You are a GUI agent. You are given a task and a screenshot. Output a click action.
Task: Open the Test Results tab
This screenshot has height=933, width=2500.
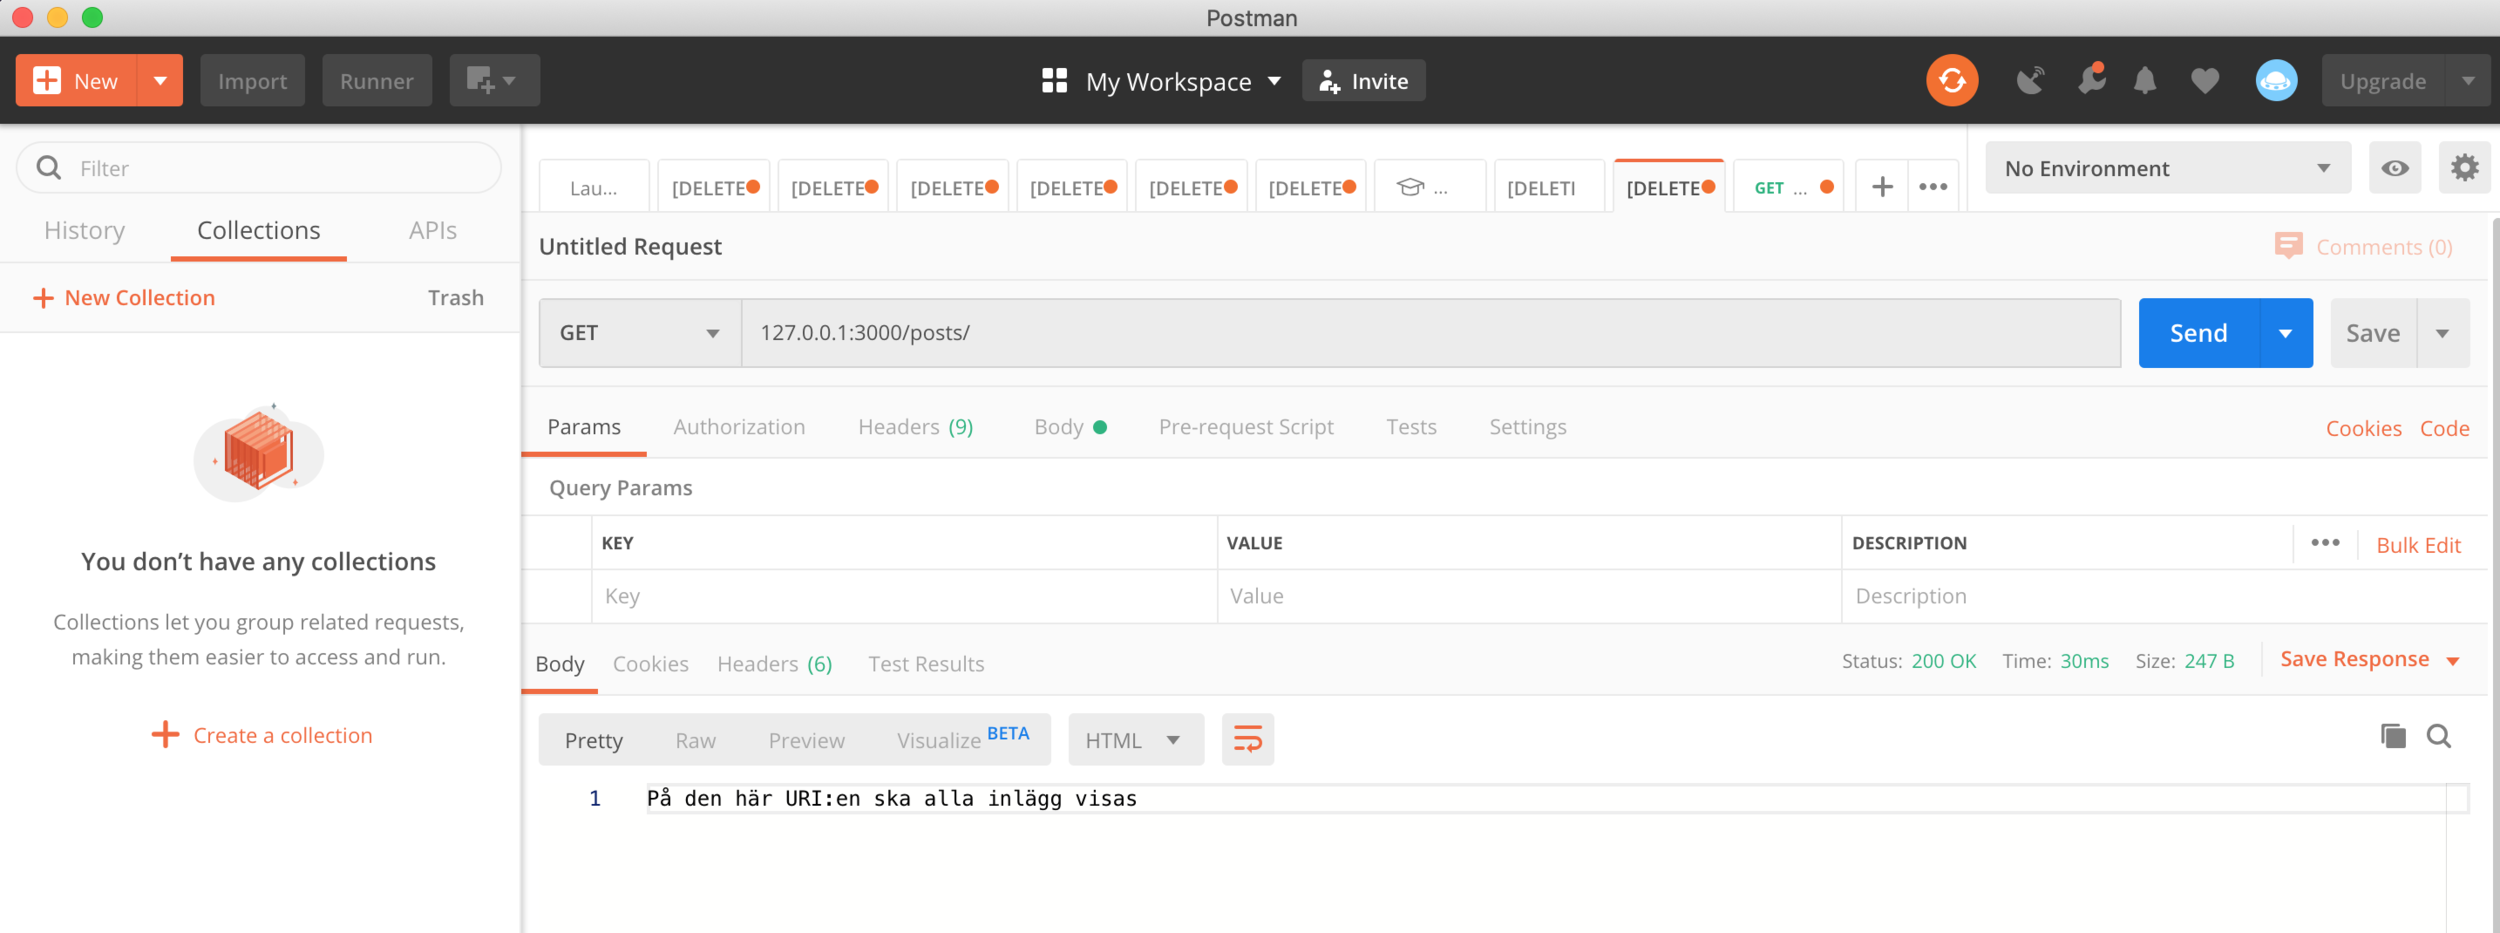[x=926, y=664]
